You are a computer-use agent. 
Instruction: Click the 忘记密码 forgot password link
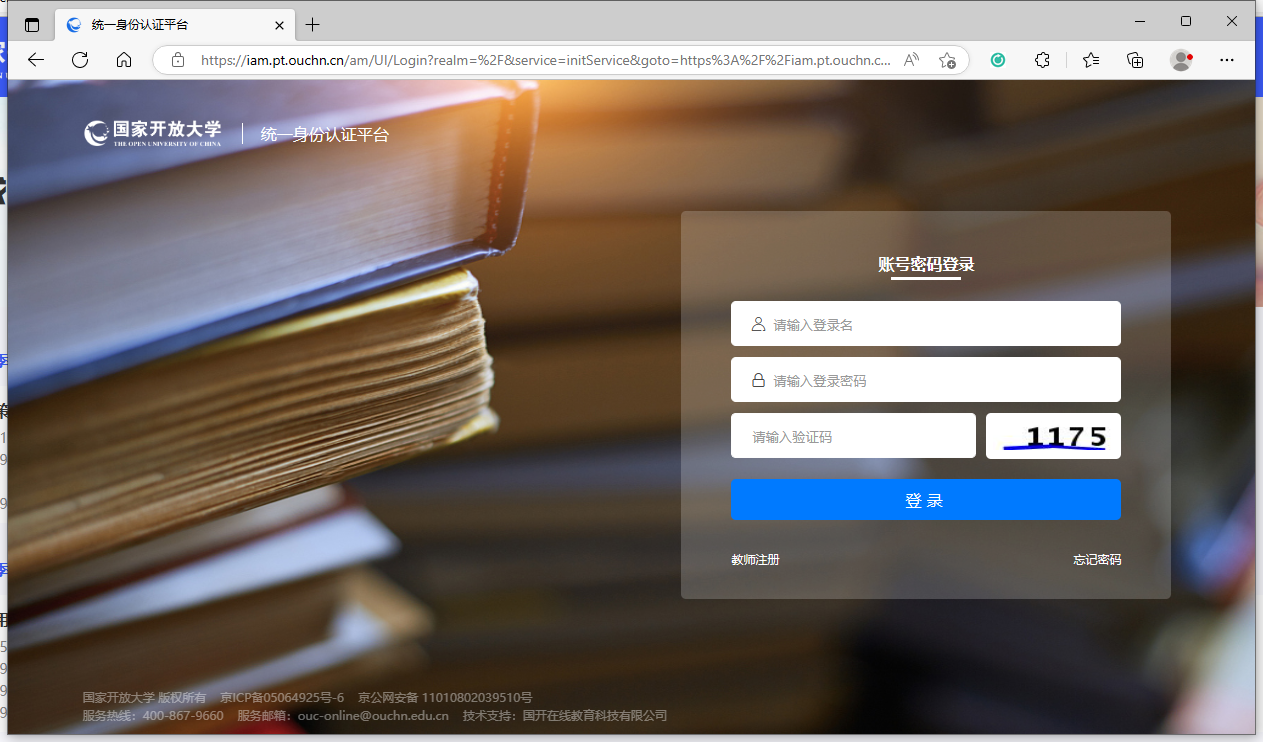click(x=1097, y=560)
